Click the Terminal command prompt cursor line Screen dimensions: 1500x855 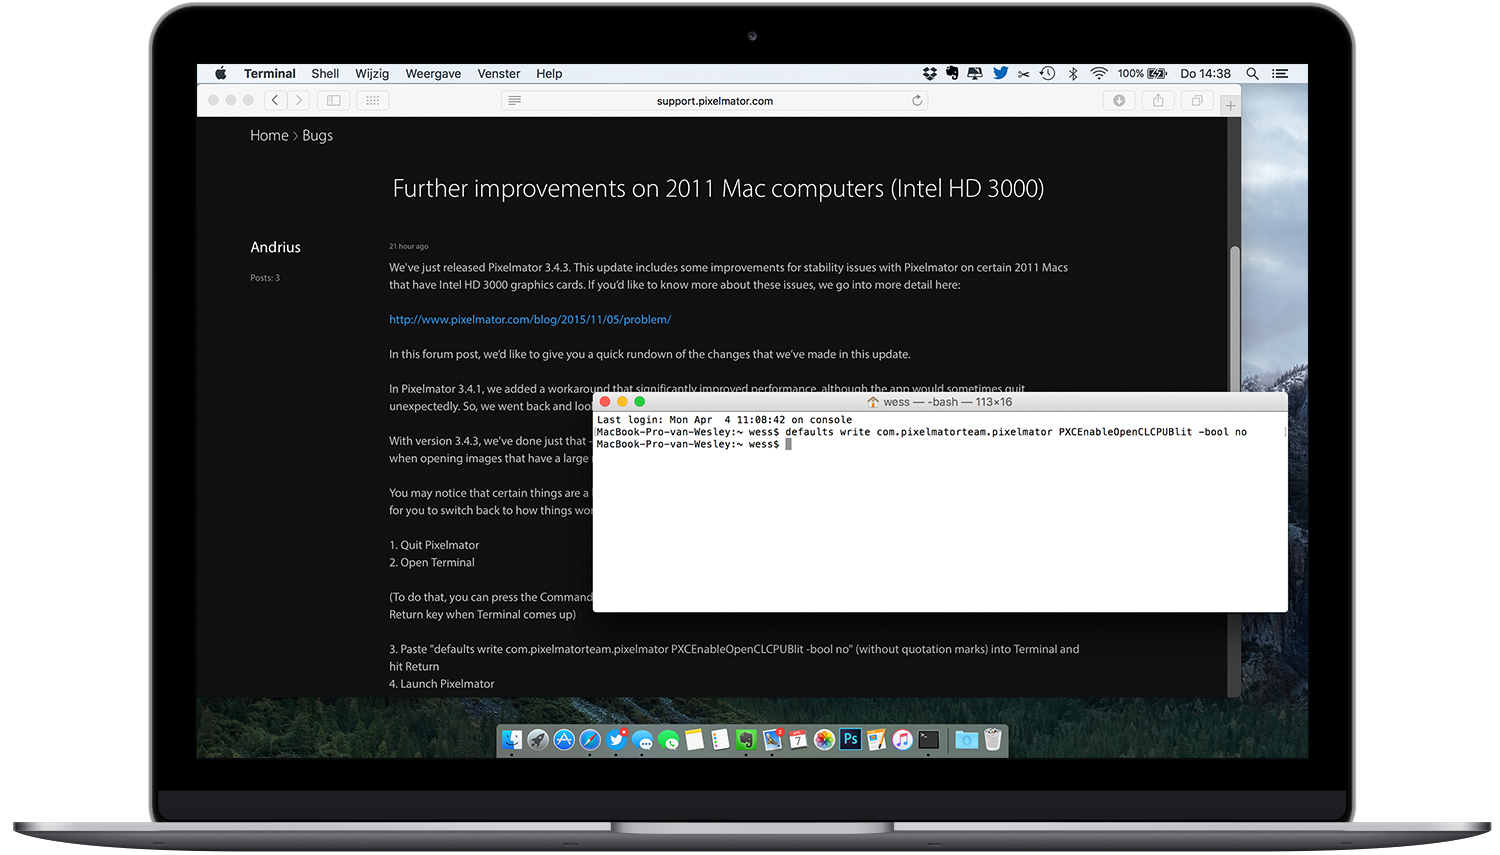tap(694, 444)
